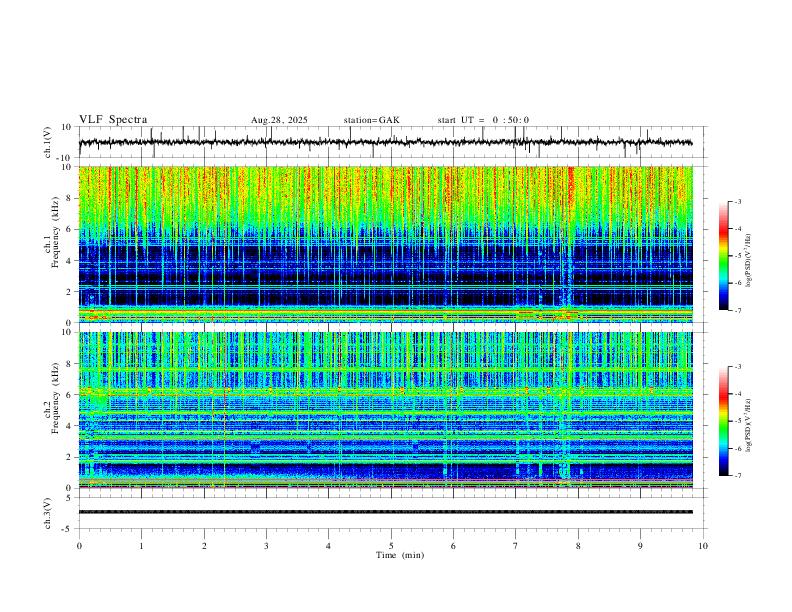Image resolution: width=792 pixels, height=612 pixels.
Task: Click the ch.1 colorbar 'log(PSD)' label
Action: tap(749, 260)
